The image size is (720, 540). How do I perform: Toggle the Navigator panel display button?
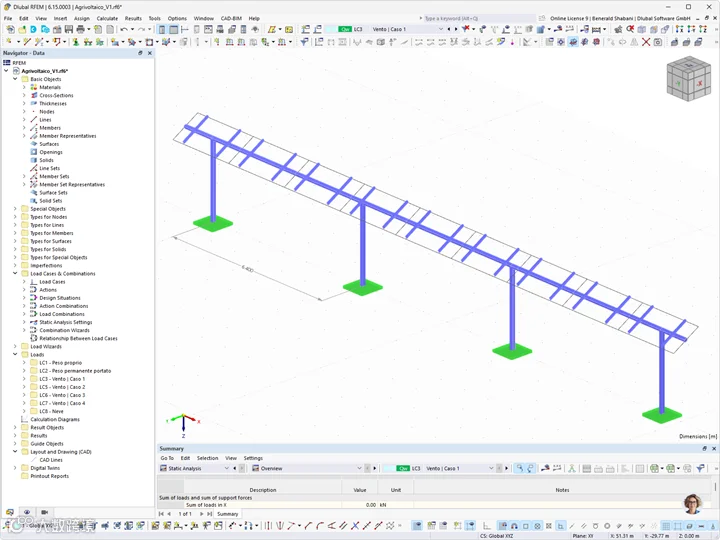[x=162, y=29]
